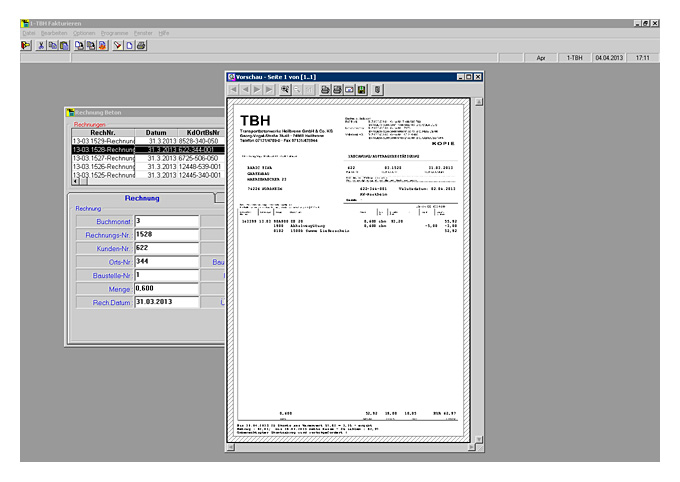Click cell 8528-340-050 in invoice list

tap(199, 141)
